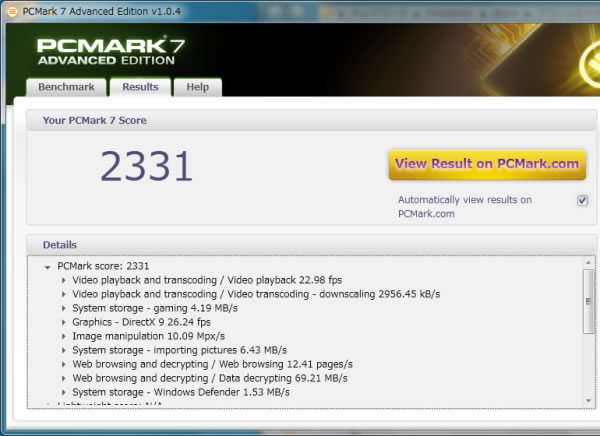Switch to the Benchmark tab

coord(66,87)
